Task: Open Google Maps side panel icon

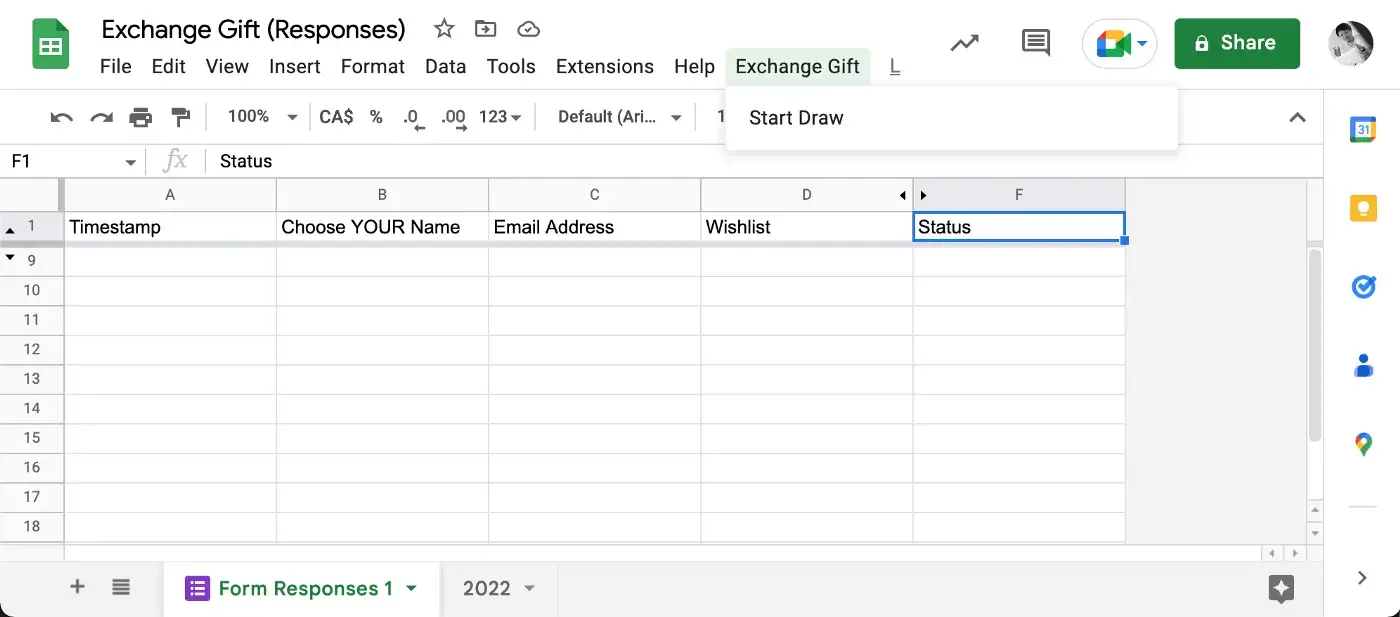Action: point(1363,444)
